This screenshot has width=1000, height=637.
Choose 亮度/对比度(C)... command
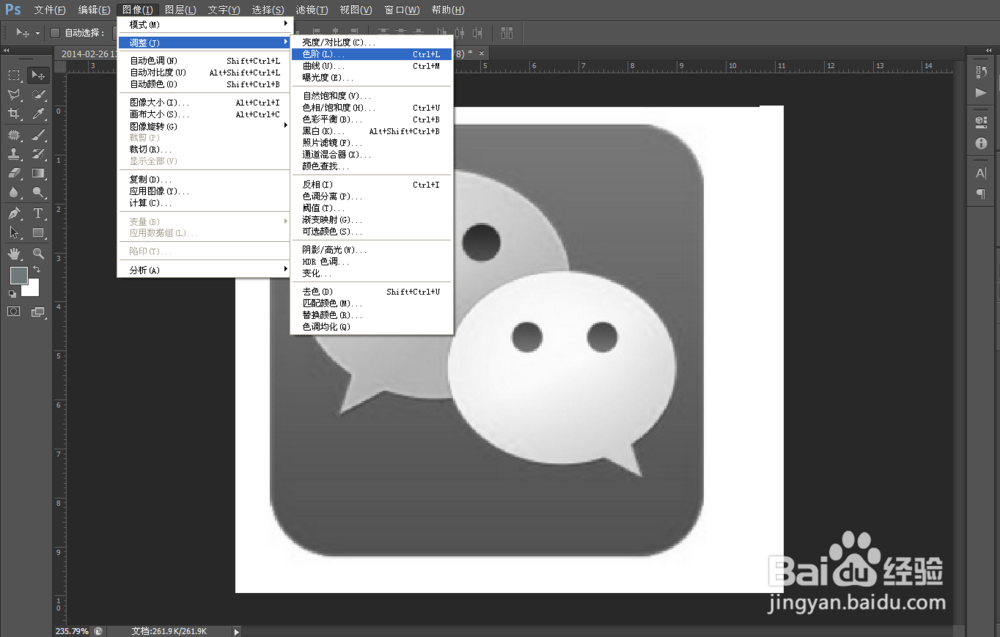[x=371, y=42]
